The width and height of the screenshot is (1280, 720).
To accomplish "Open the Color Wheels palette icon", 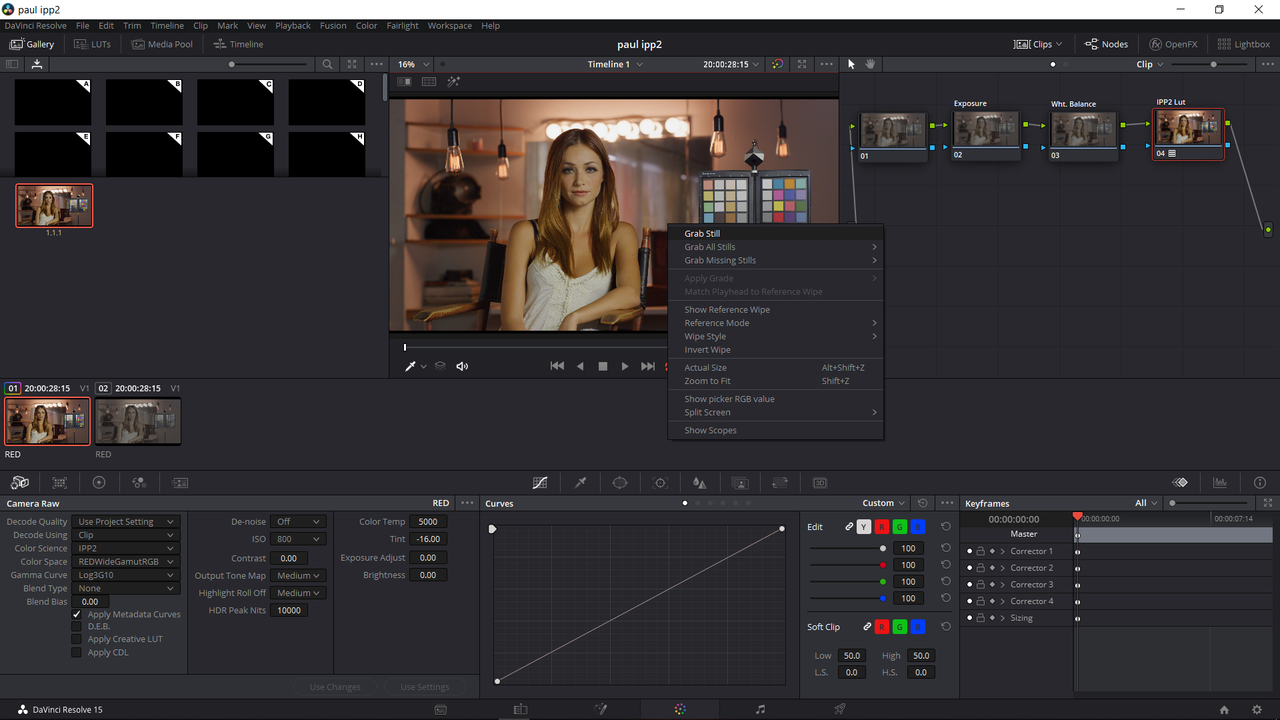I will pos(99,482).
